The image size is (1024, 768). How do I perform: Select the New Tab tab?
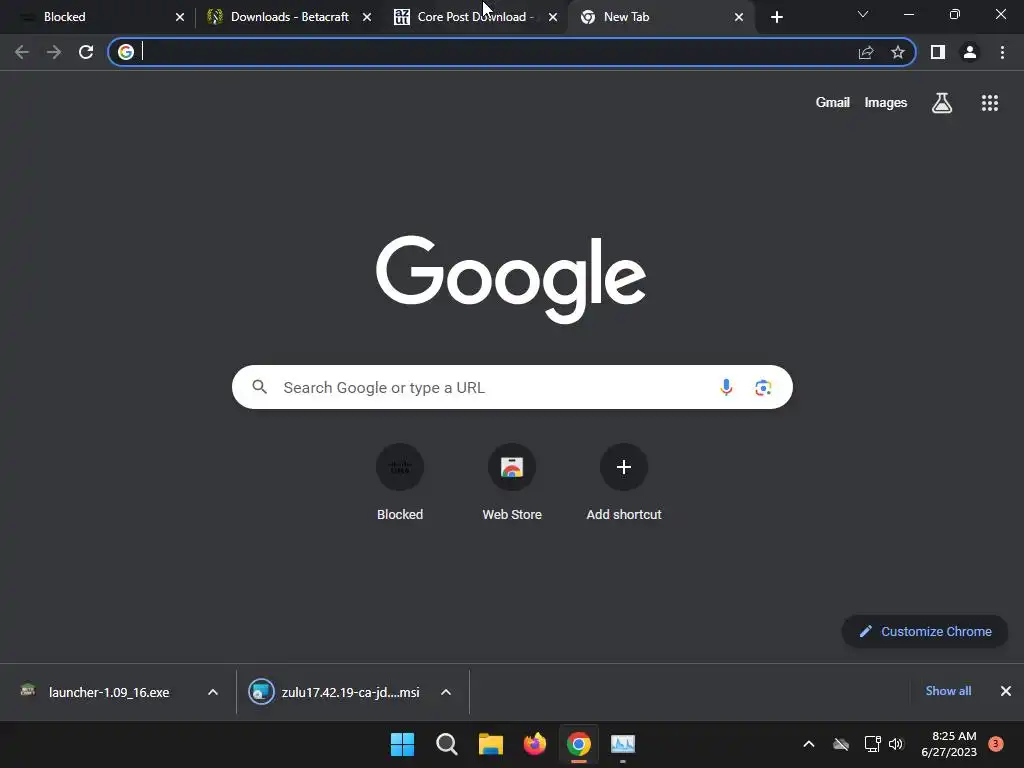(660, 17)
